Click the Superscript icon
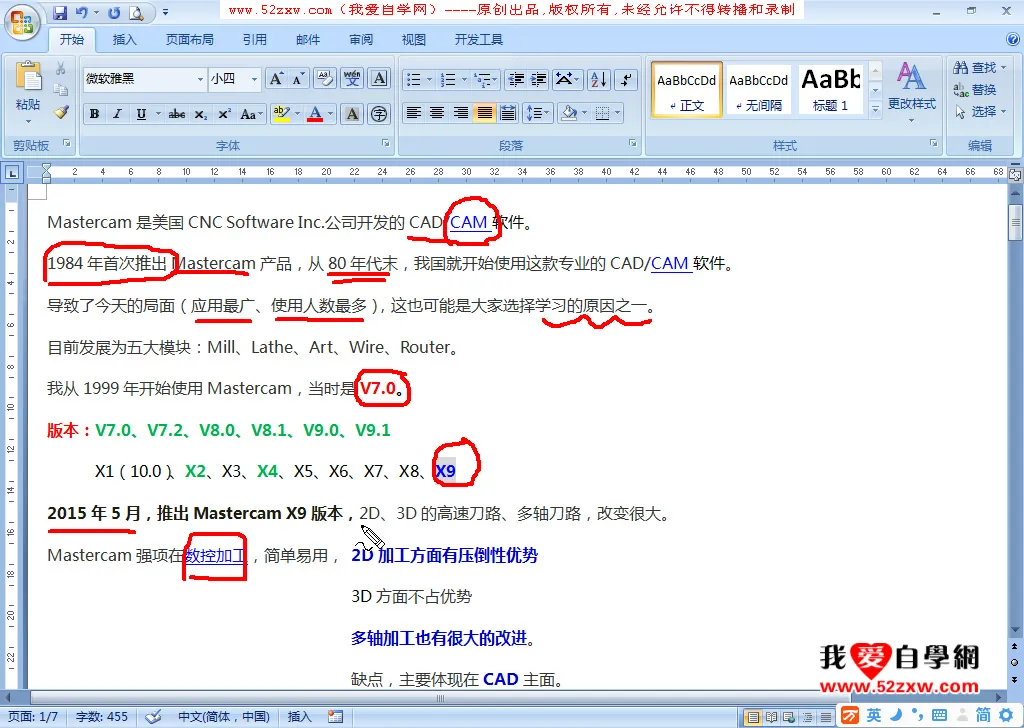1024x728 pixels. (224, 114)
